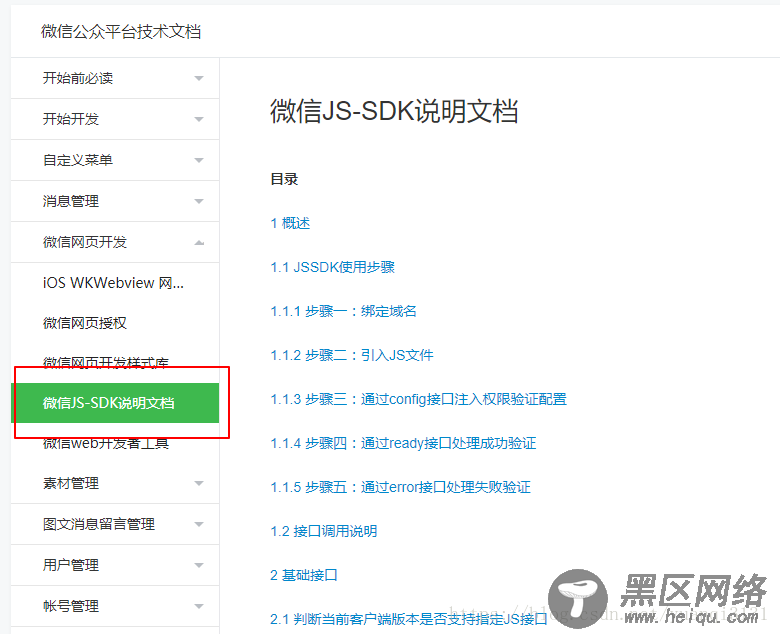Image resolution: width=780 pixels, height=634 pixels.
Task: Expand the 素材管理 section arrow
Action: tap(199, 483)
